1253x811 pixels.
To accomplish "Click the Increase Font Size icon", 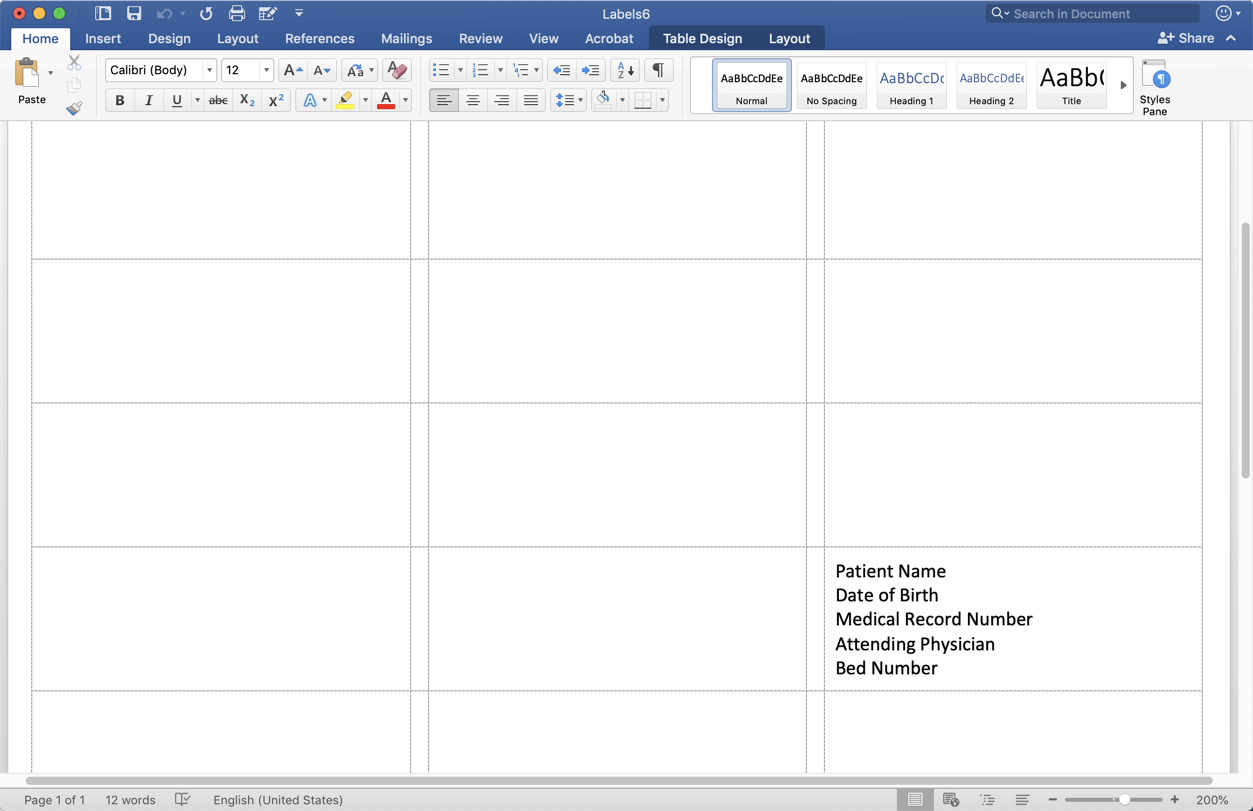I will (x=292, y=70).
